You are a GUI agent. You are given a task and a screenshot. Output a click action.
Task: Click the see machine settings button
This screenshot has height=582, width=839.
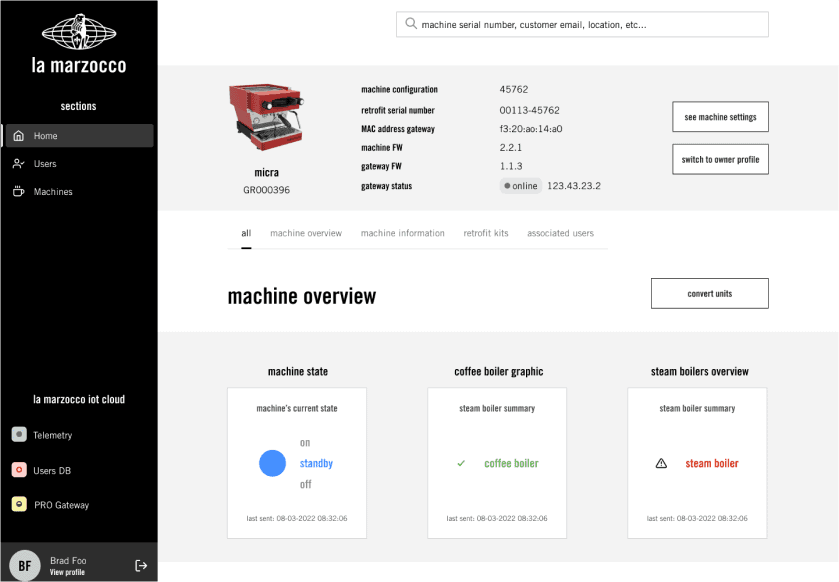tap(720, 117)
